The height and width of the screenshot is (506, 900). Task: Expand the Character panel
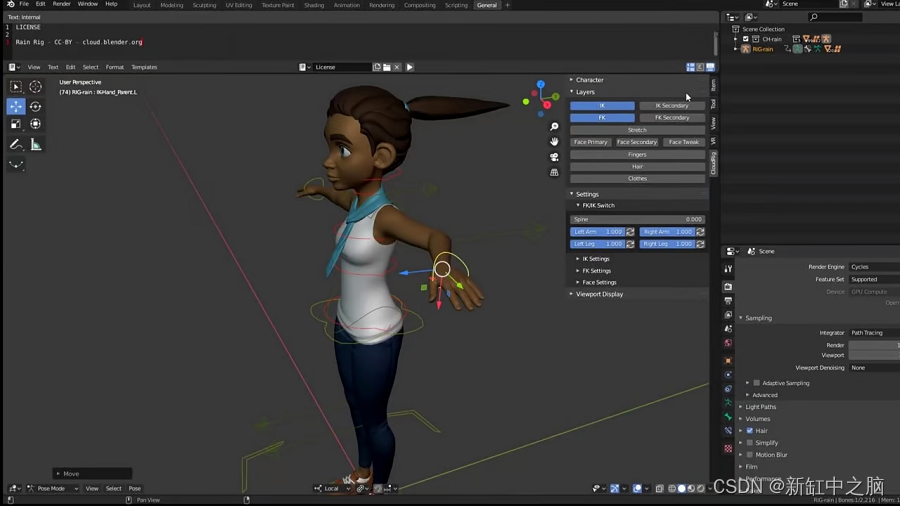pos(587,80)
